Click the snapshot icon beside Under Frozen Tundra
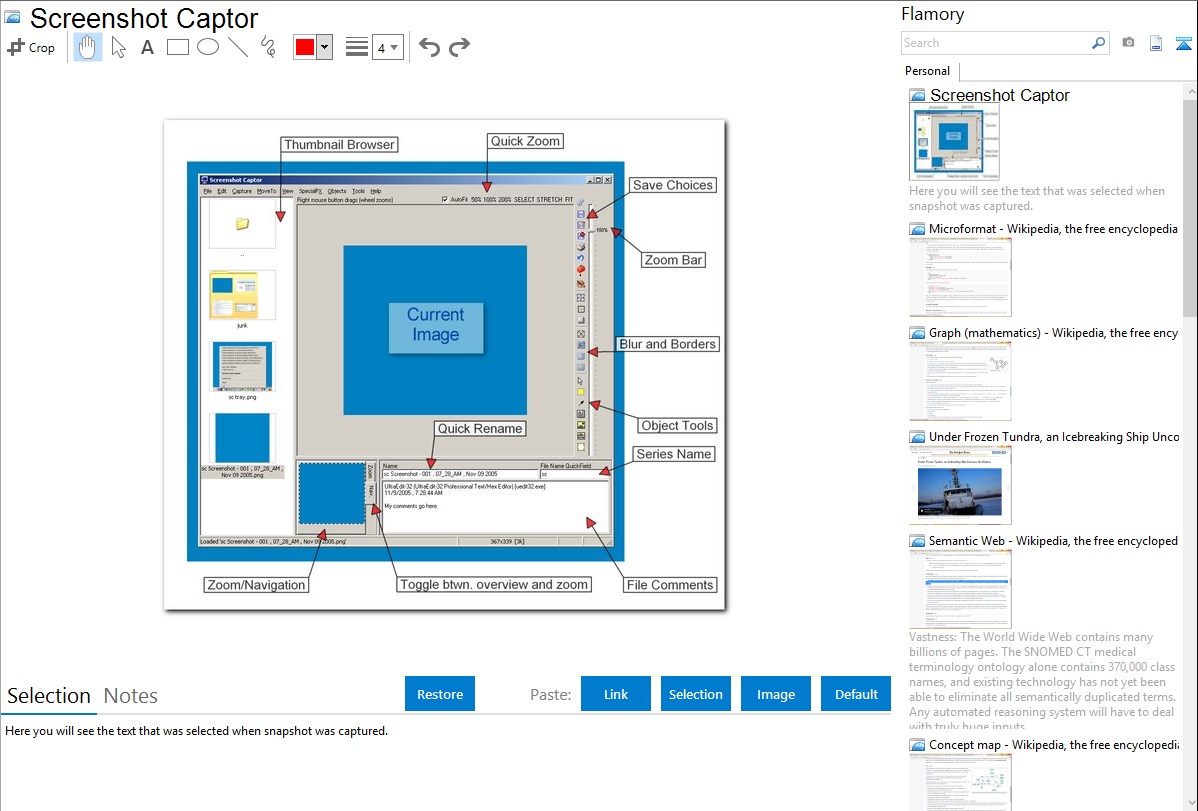This screenshot has height=811, width=1198. (x=918, y=436)
